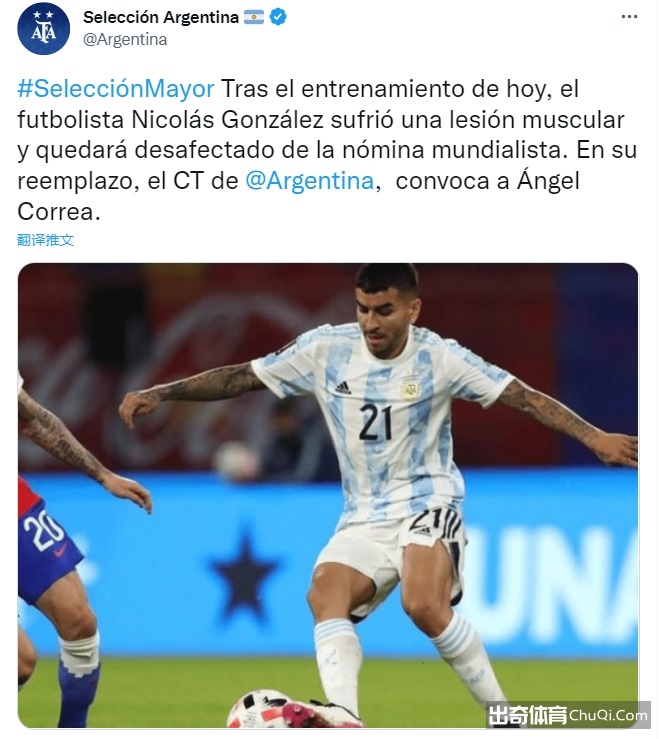Click the @Argentina handle under the name

point(125,40)
